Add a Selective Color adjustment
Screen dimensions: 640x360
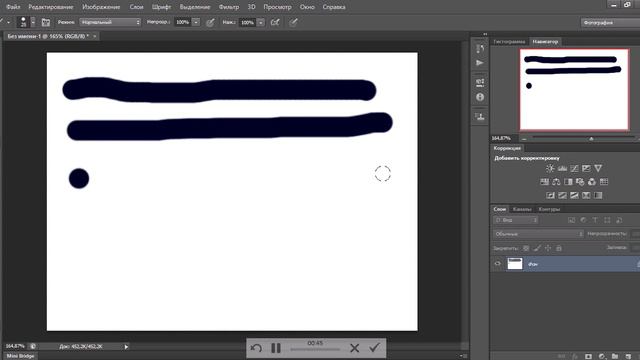pyautogui.click(x=586, y=196)
